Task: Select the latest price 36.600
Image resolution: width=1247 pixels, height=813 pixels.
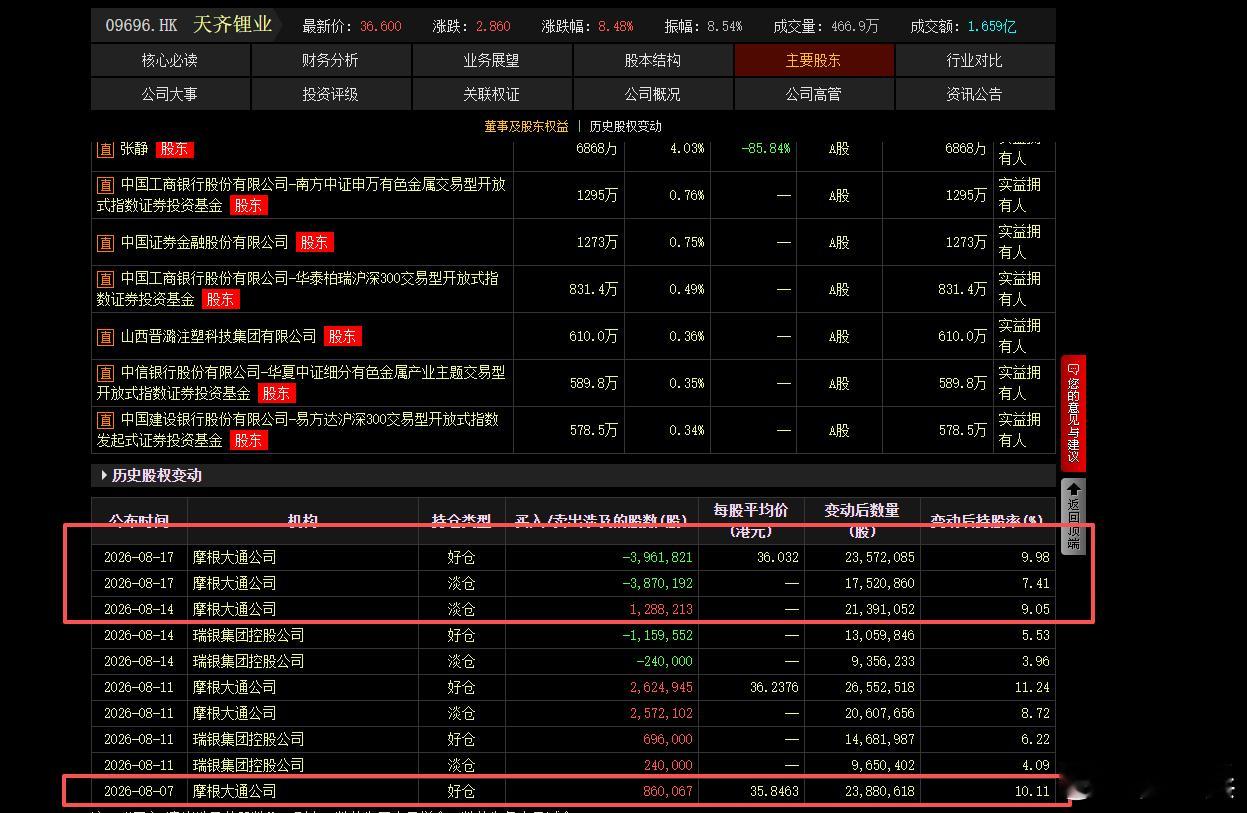Action: pos(380,27)
